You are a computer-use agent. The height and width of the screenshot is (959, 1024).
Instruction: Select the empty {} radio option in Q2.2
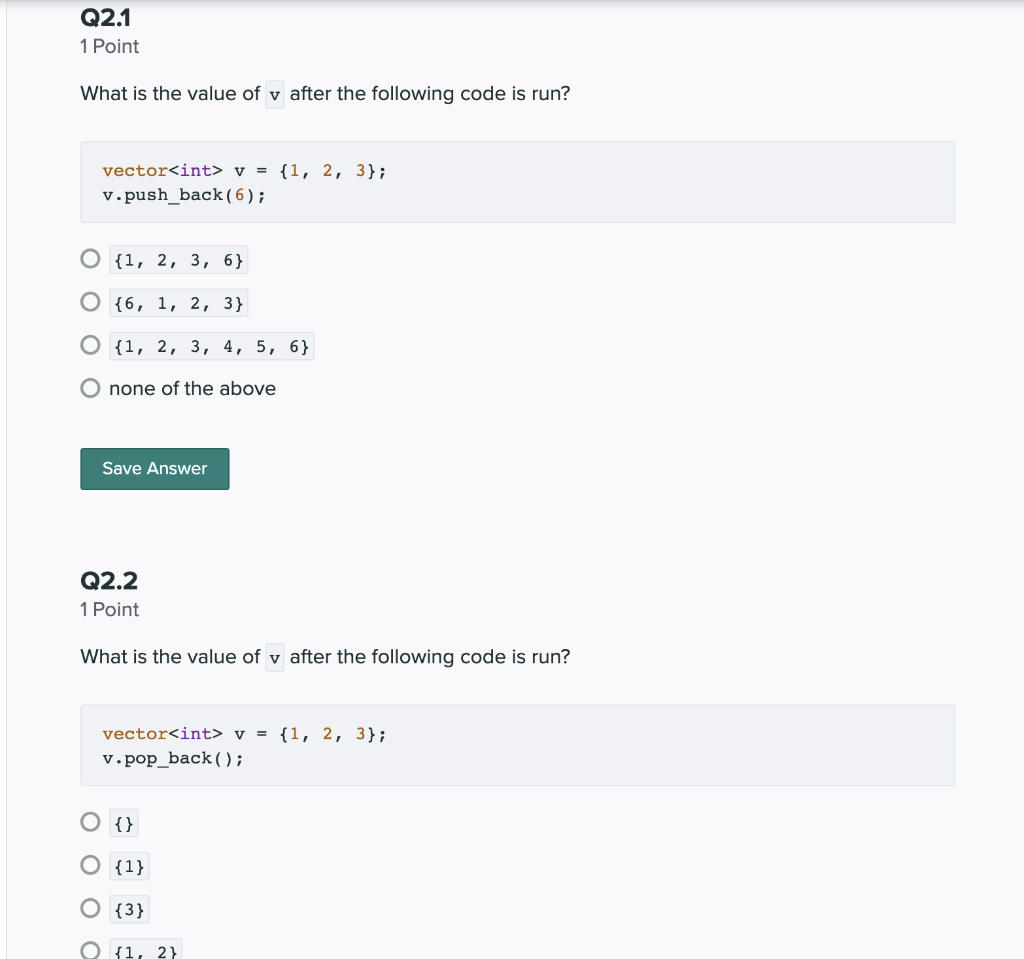pyautogui.click(x=90, y=822)
